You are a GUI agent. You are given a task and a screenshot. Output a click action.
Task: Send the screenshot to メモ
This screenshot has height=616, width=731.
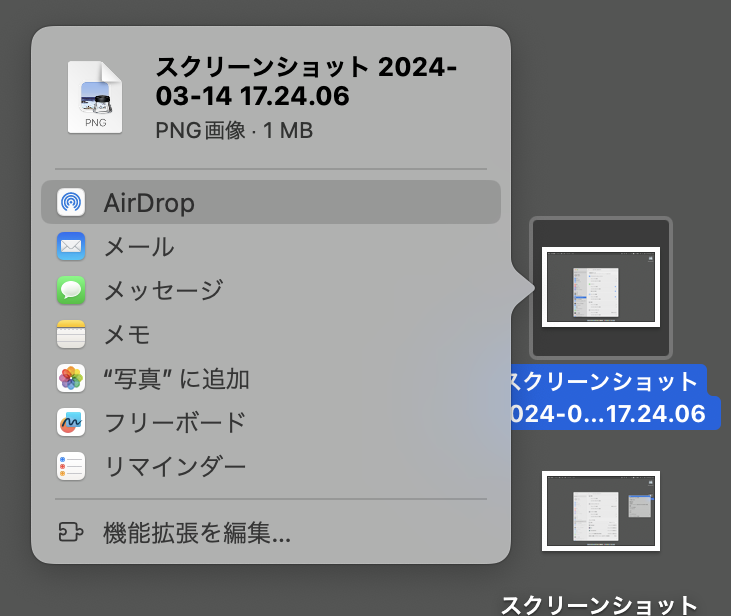coord(271,334)
